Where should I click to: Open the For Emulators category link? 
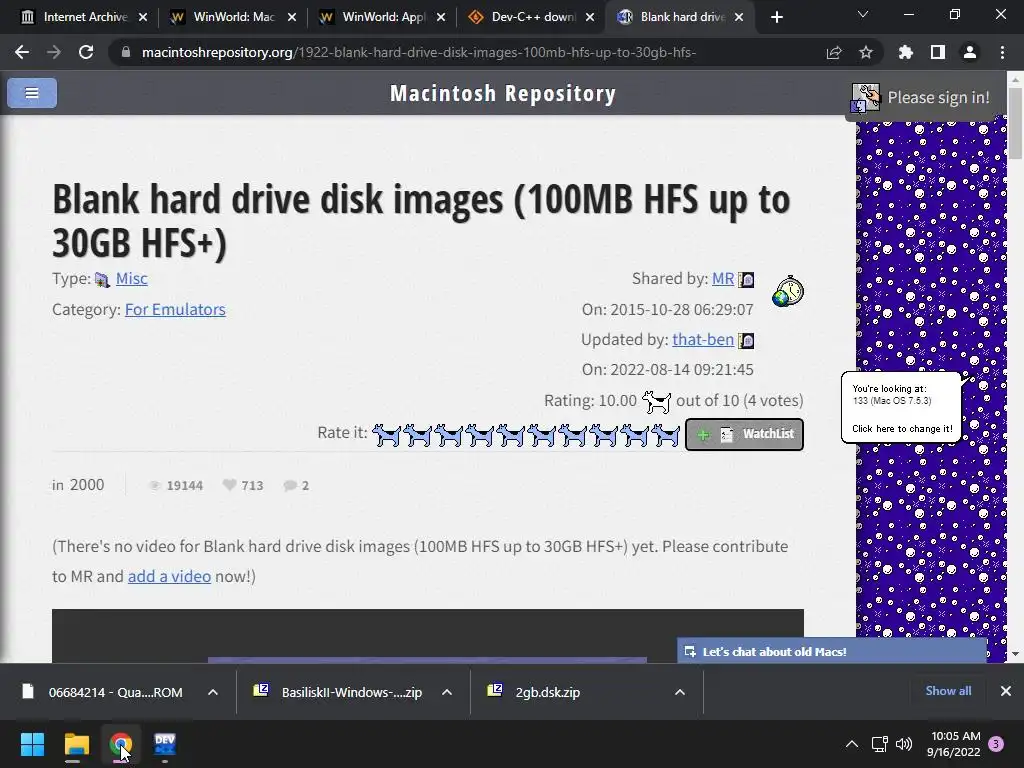pos(175,310)
